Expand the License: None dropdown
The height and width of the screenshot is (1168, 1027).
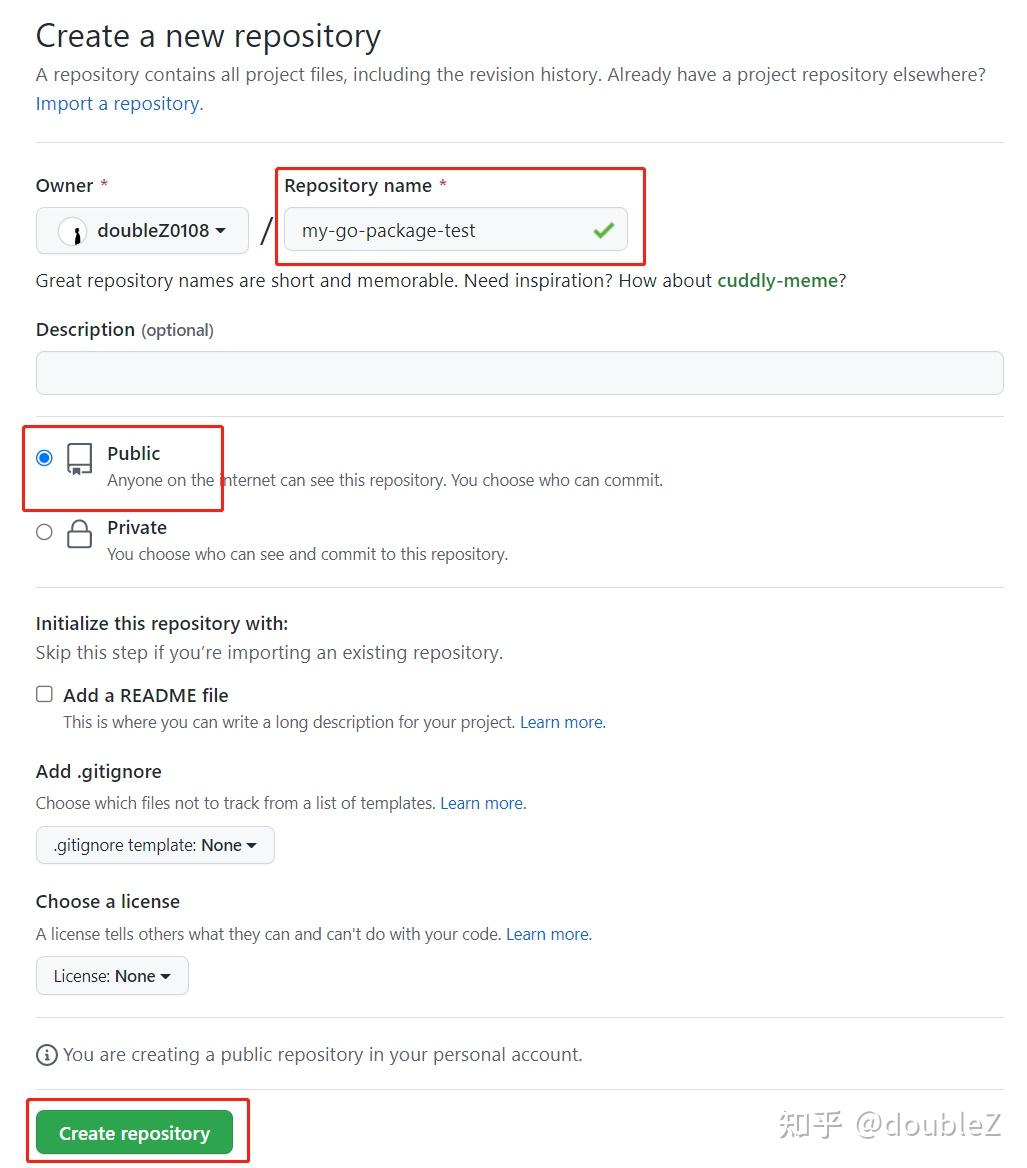(112, 976)
